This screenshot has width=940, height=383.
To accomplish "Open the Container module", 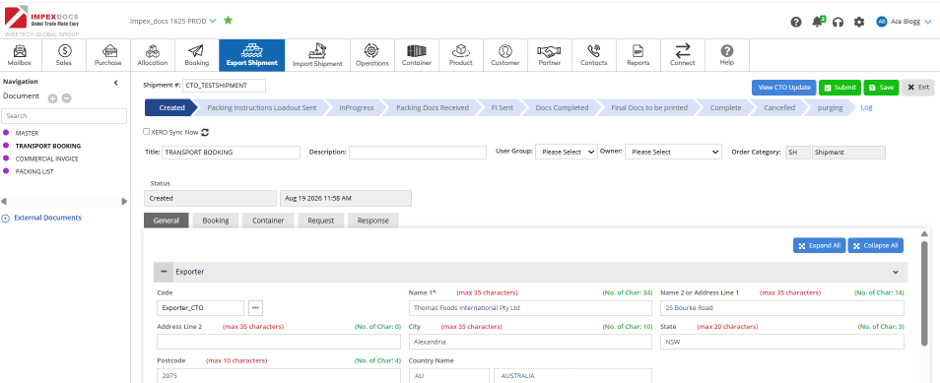I will click(x=416, y=55).
